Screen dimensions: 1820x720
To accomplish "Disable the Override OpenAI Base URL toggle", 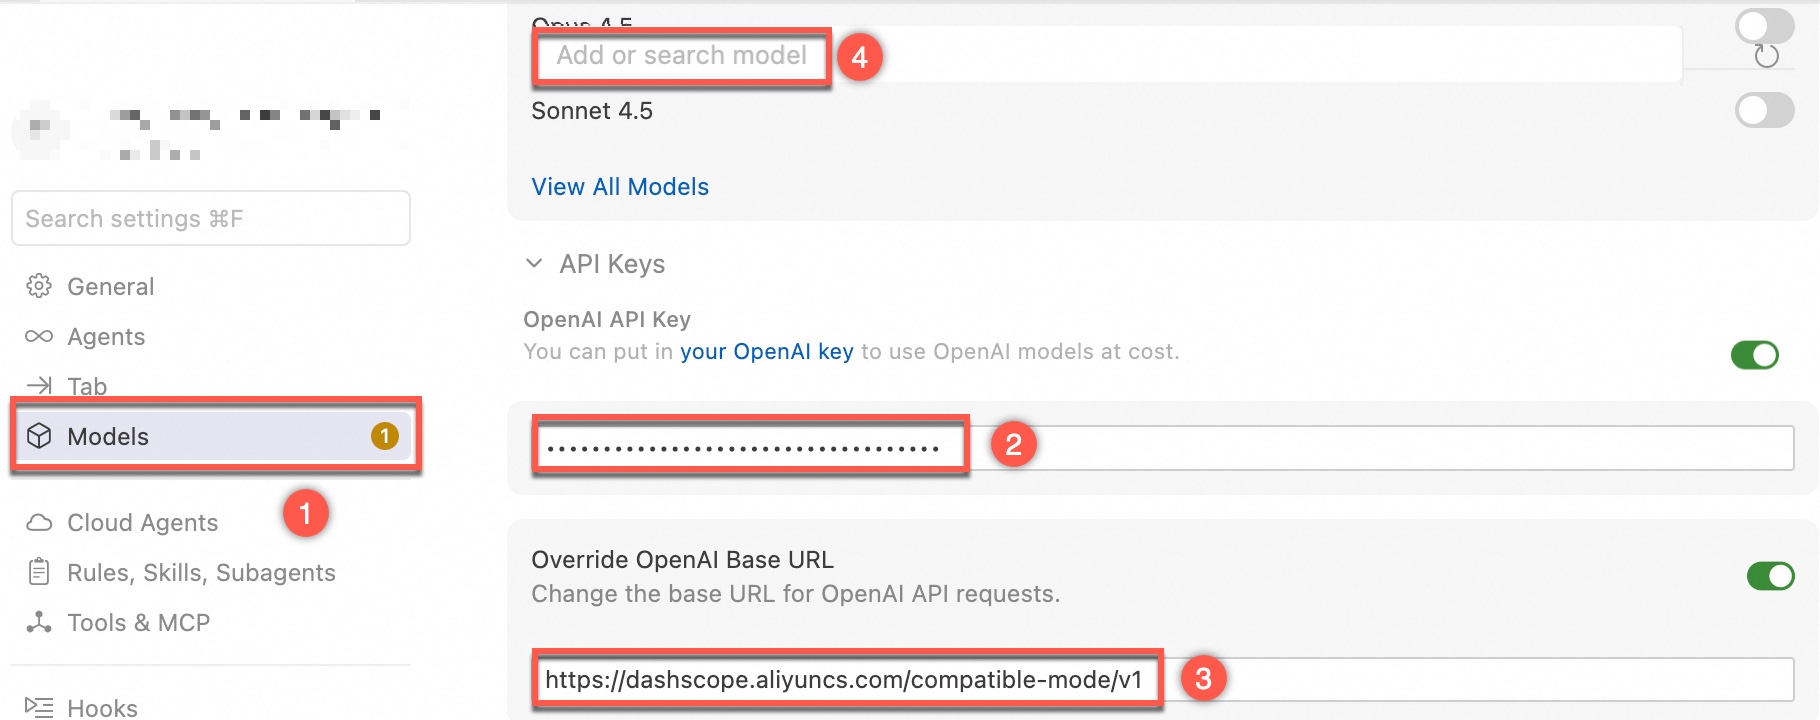I will point(1770,576).
